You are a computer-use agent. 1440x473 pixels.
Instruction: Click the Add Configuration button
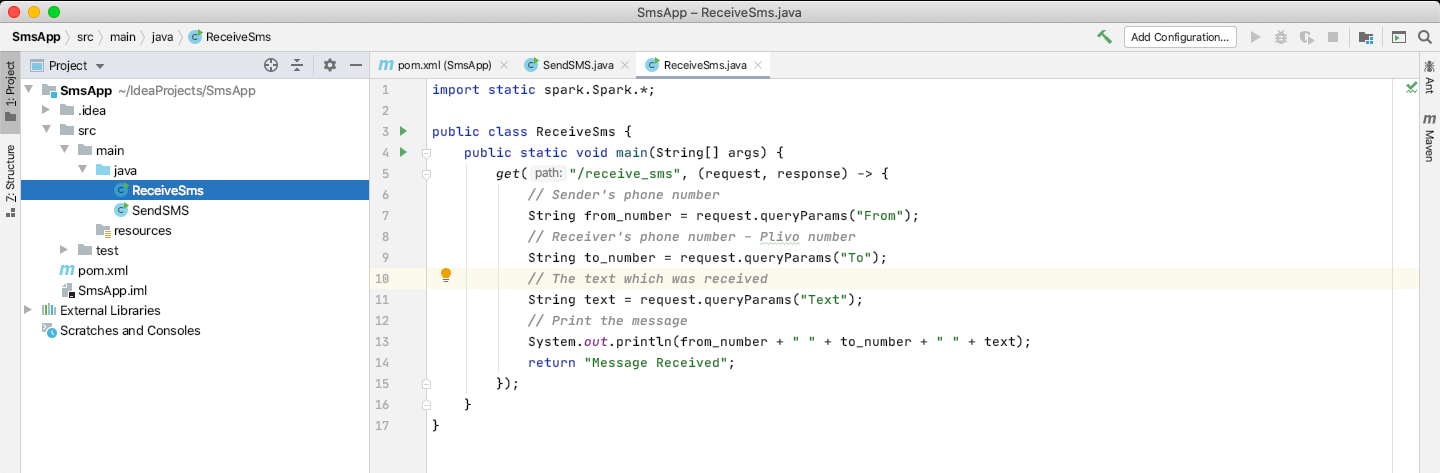pos(1179,37)
